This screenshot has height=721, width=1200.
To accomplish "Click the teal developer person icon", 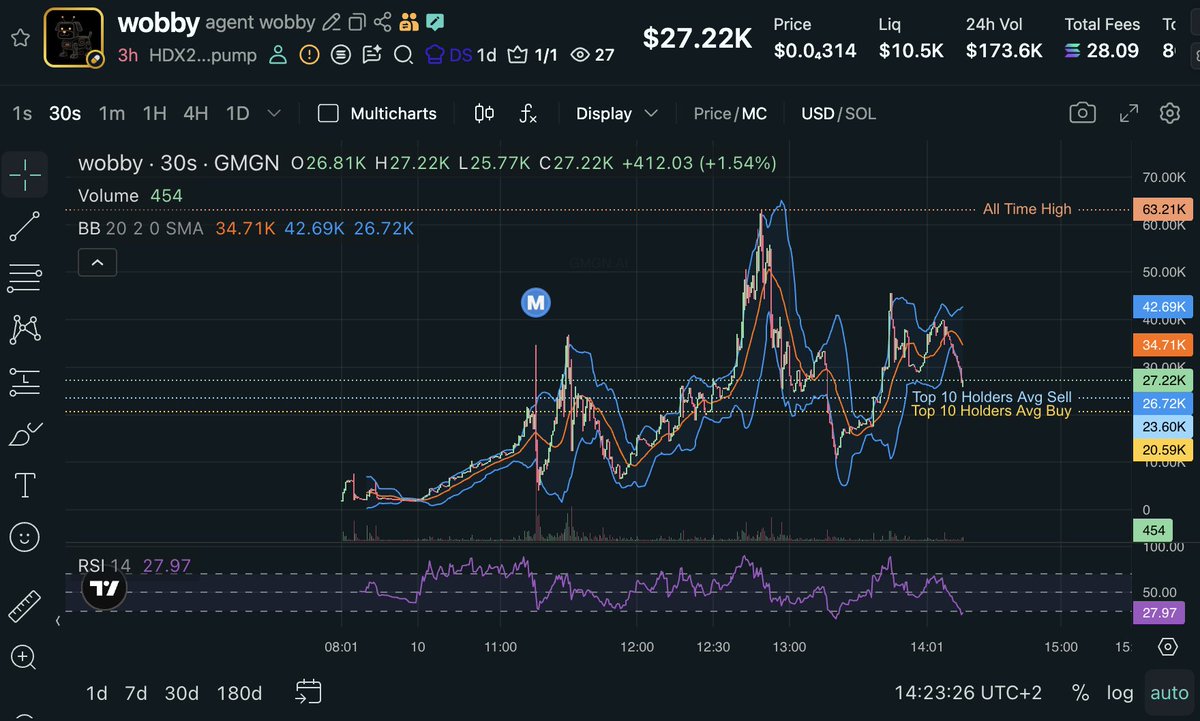I will coord(279,55).
